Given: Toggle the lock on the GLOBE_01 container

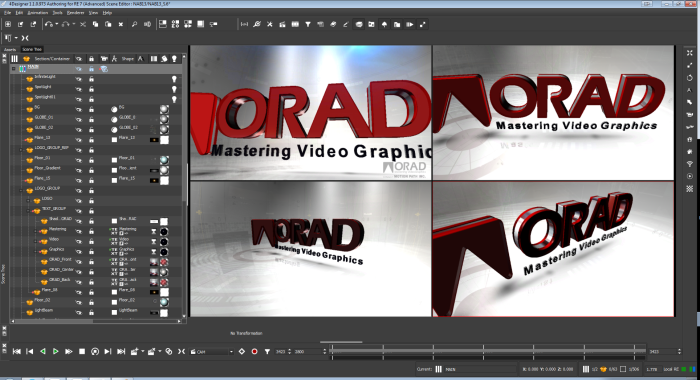Looking at the screenshot, I should coord(91,119).
